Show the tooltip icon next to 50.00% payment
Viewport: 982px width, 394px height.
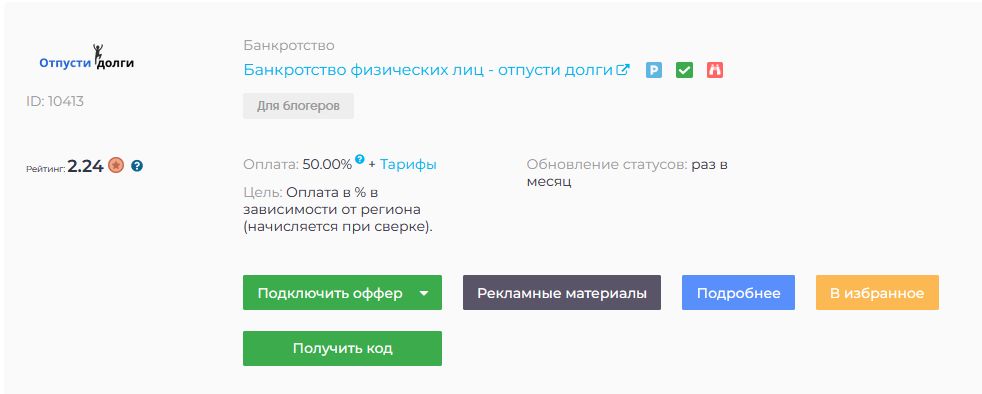(359, 159)
